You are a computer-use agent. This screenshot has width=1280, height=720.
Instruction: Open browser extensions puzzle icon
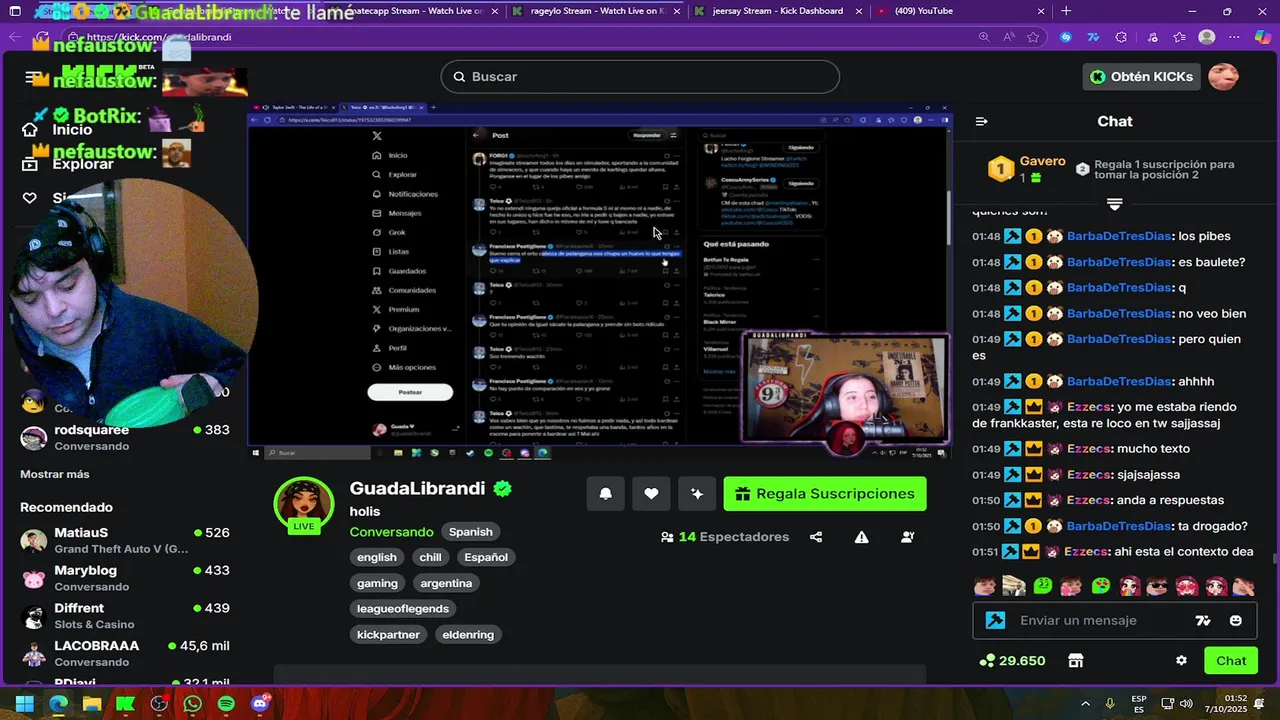click(x=1121, y=37)
